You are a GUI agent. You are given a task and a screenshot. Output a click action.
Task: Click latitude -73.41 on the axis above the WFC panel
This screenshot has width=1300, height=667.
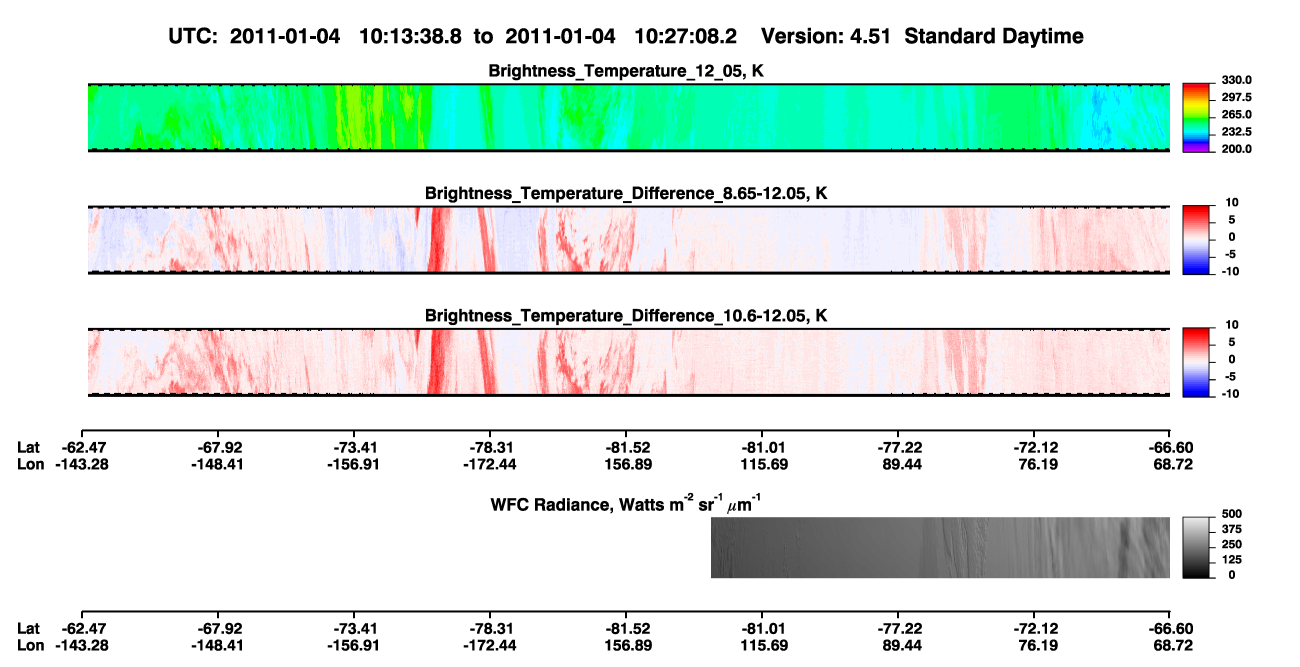pos(356,446)
